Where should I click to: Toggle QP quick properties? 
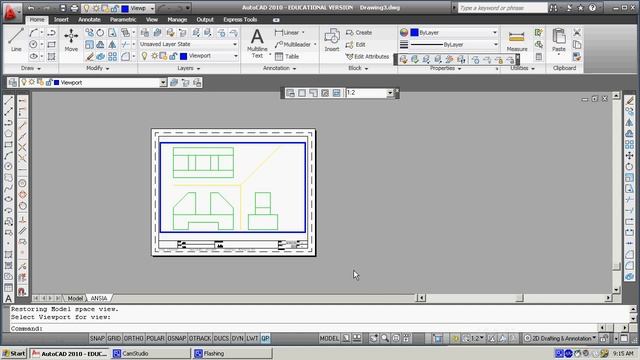(265, 338)
